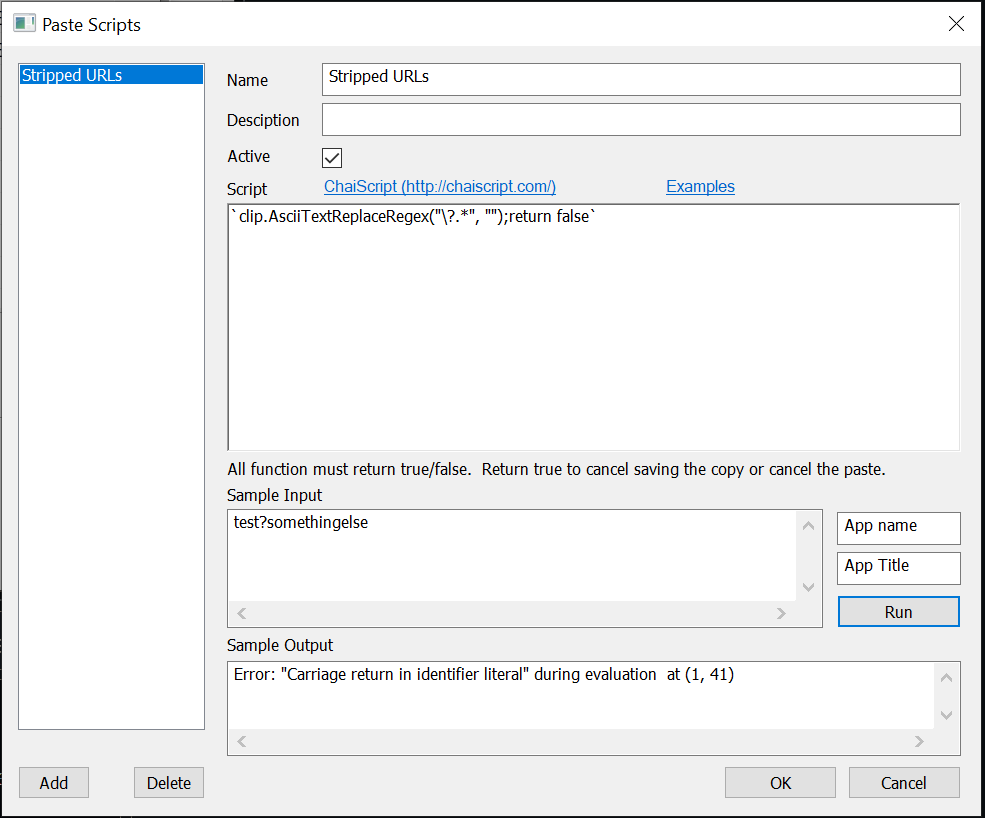Delete the selected paste script
Image resolution: width=985 pixels, height=818 pixels.
click(x=168, y=783)
